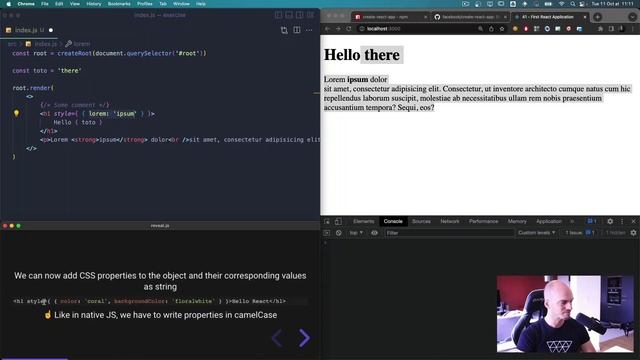The height and width of the screenshot is (360, 640).
Task: Click the 1 Issue link in the console toolbar
Action: [x=580, y=233]
